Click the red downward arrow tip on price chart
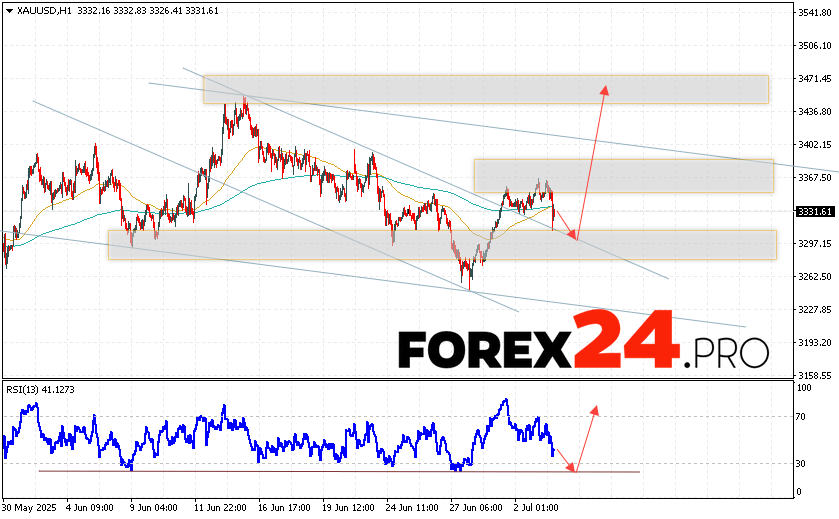839x519 pixels. [x=574, y=237]
